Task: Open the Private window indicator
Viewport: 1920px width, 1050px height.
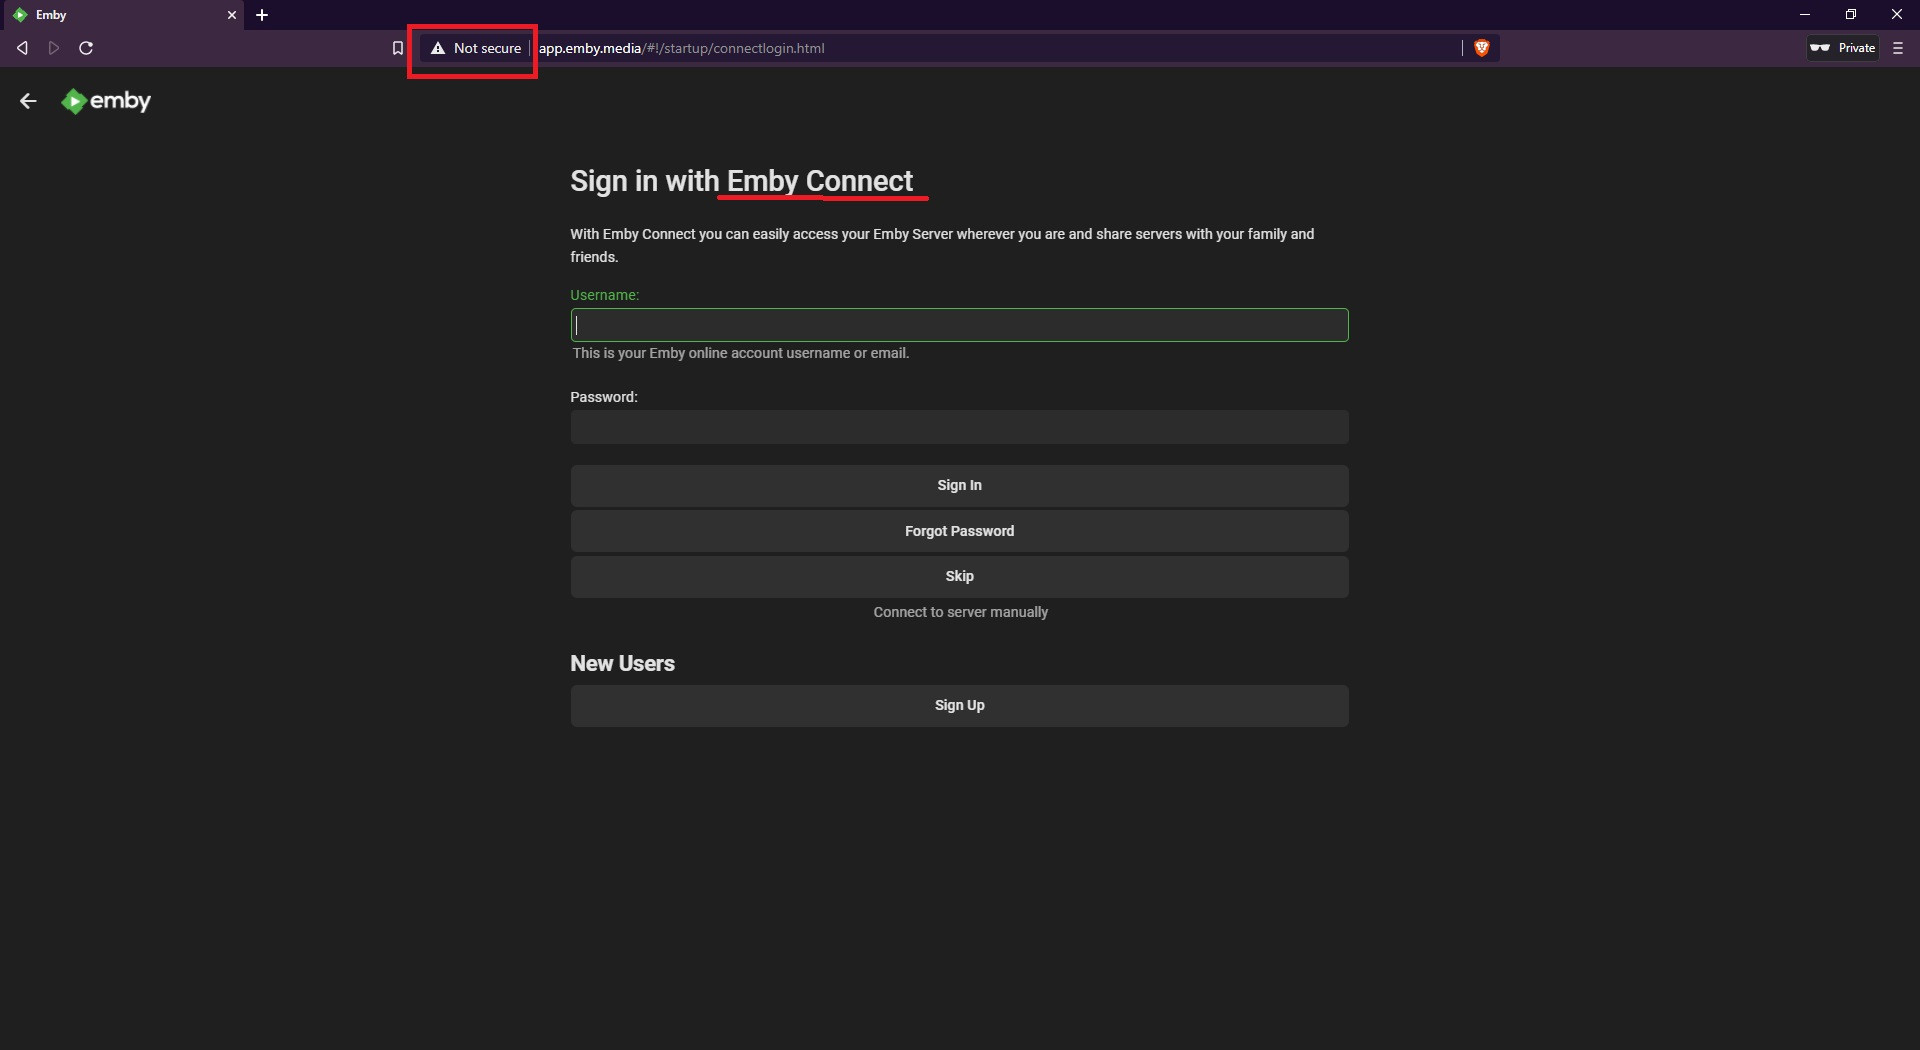Action: pos(1843,48)
